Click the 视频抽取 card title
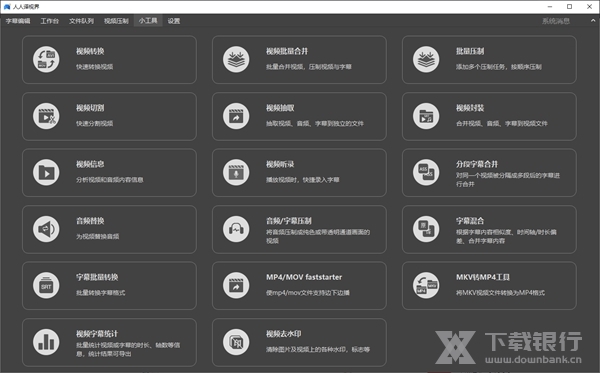The image size is (600, 373). pyautogui.click(x=280, y=108)
